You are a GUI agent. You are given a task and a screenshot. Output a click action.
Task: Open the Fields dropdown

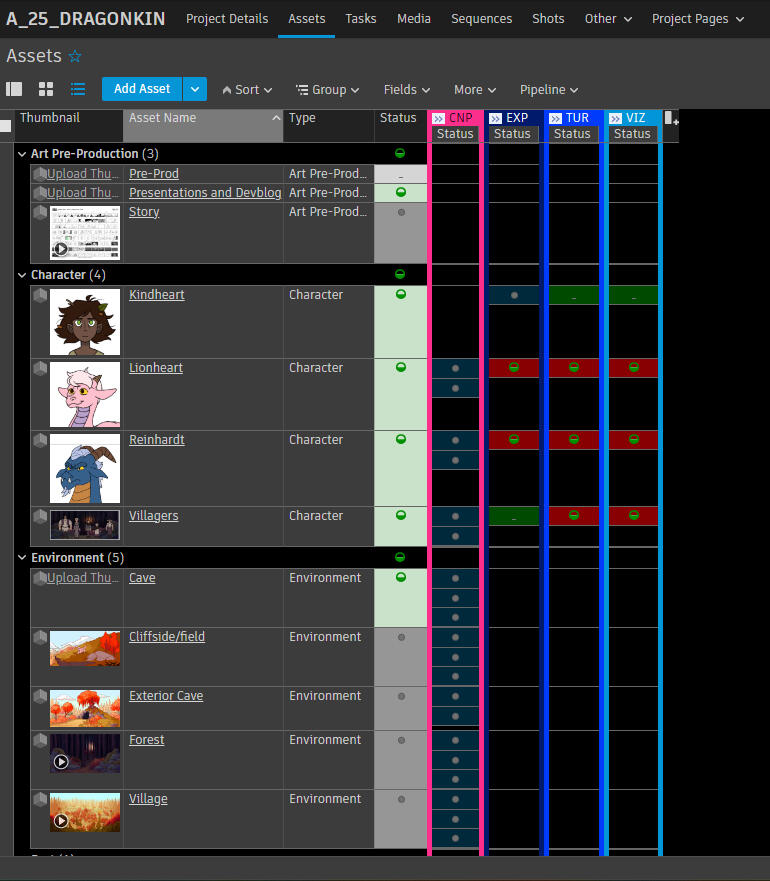coord(407,90)
